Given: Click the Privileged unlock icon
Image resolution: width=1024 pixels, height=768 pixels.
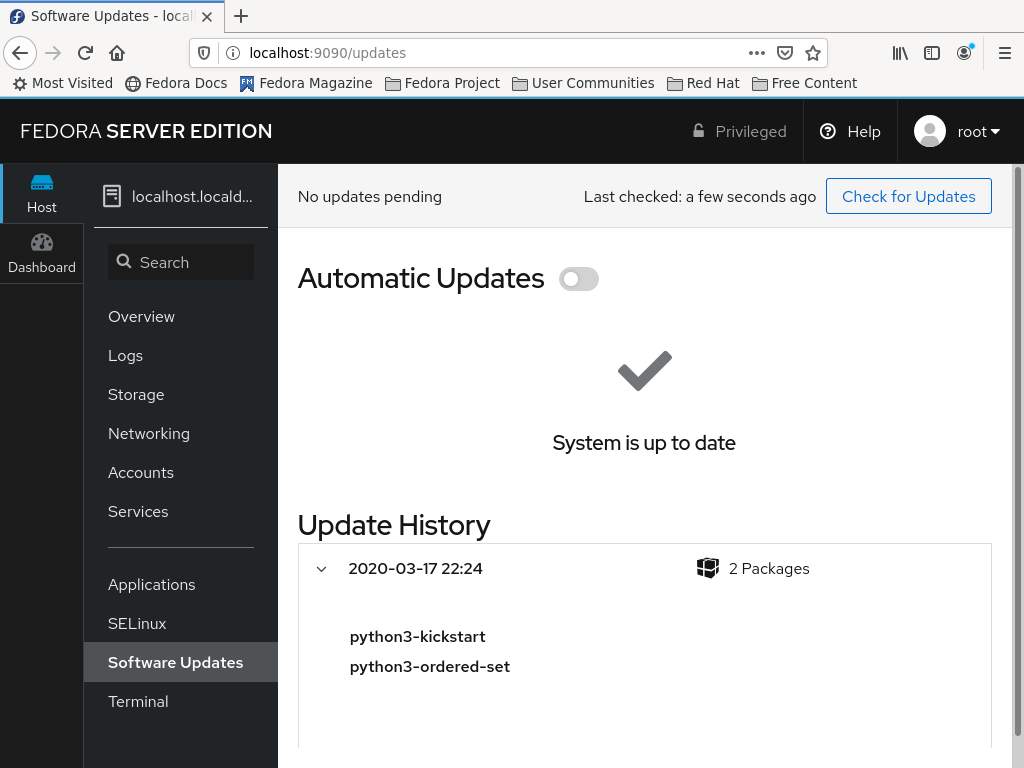Looking at the screenshot, I should 698,131.
